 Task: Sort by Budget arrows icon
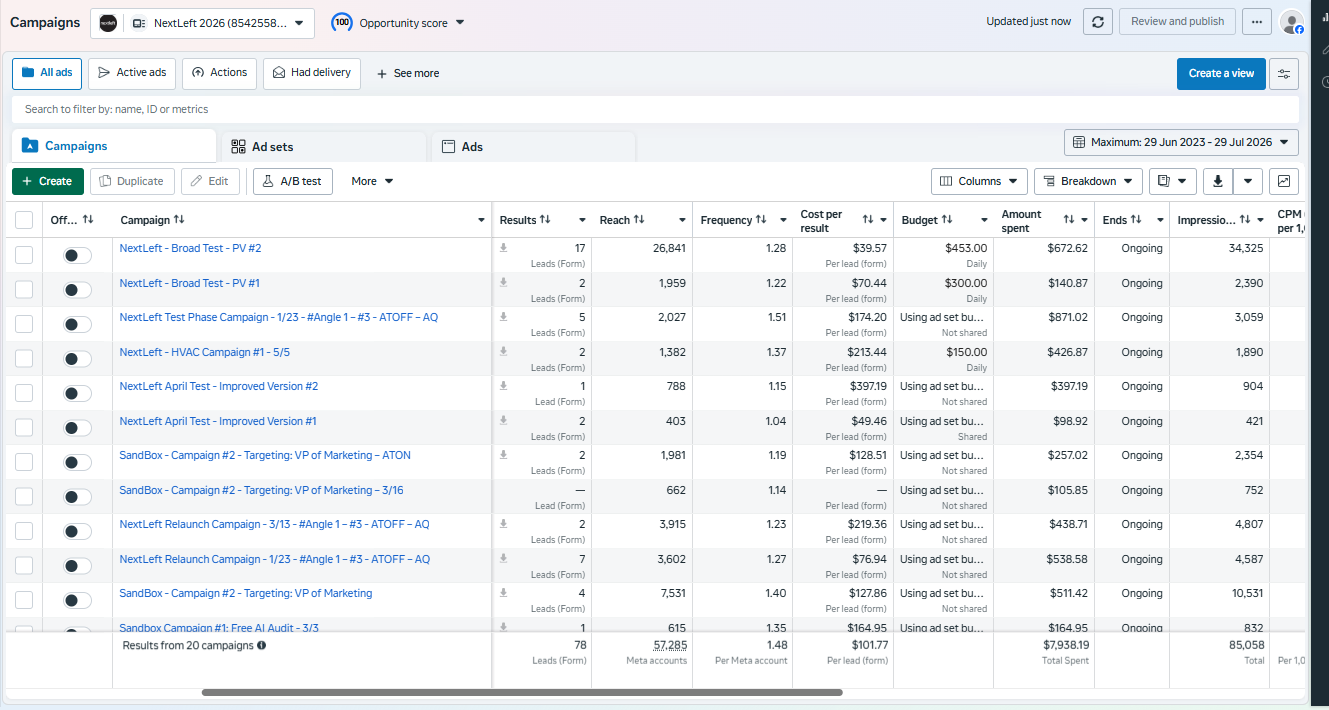947,220
